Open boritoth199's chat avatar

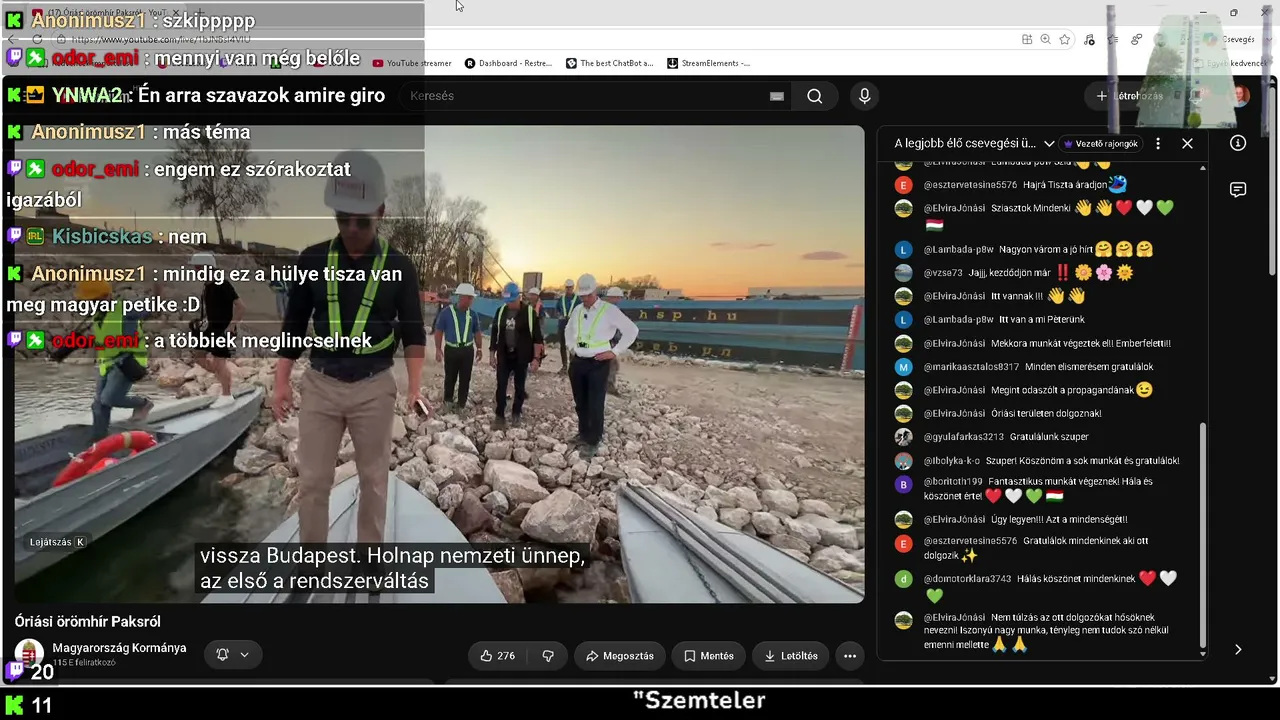coord(903,484)
